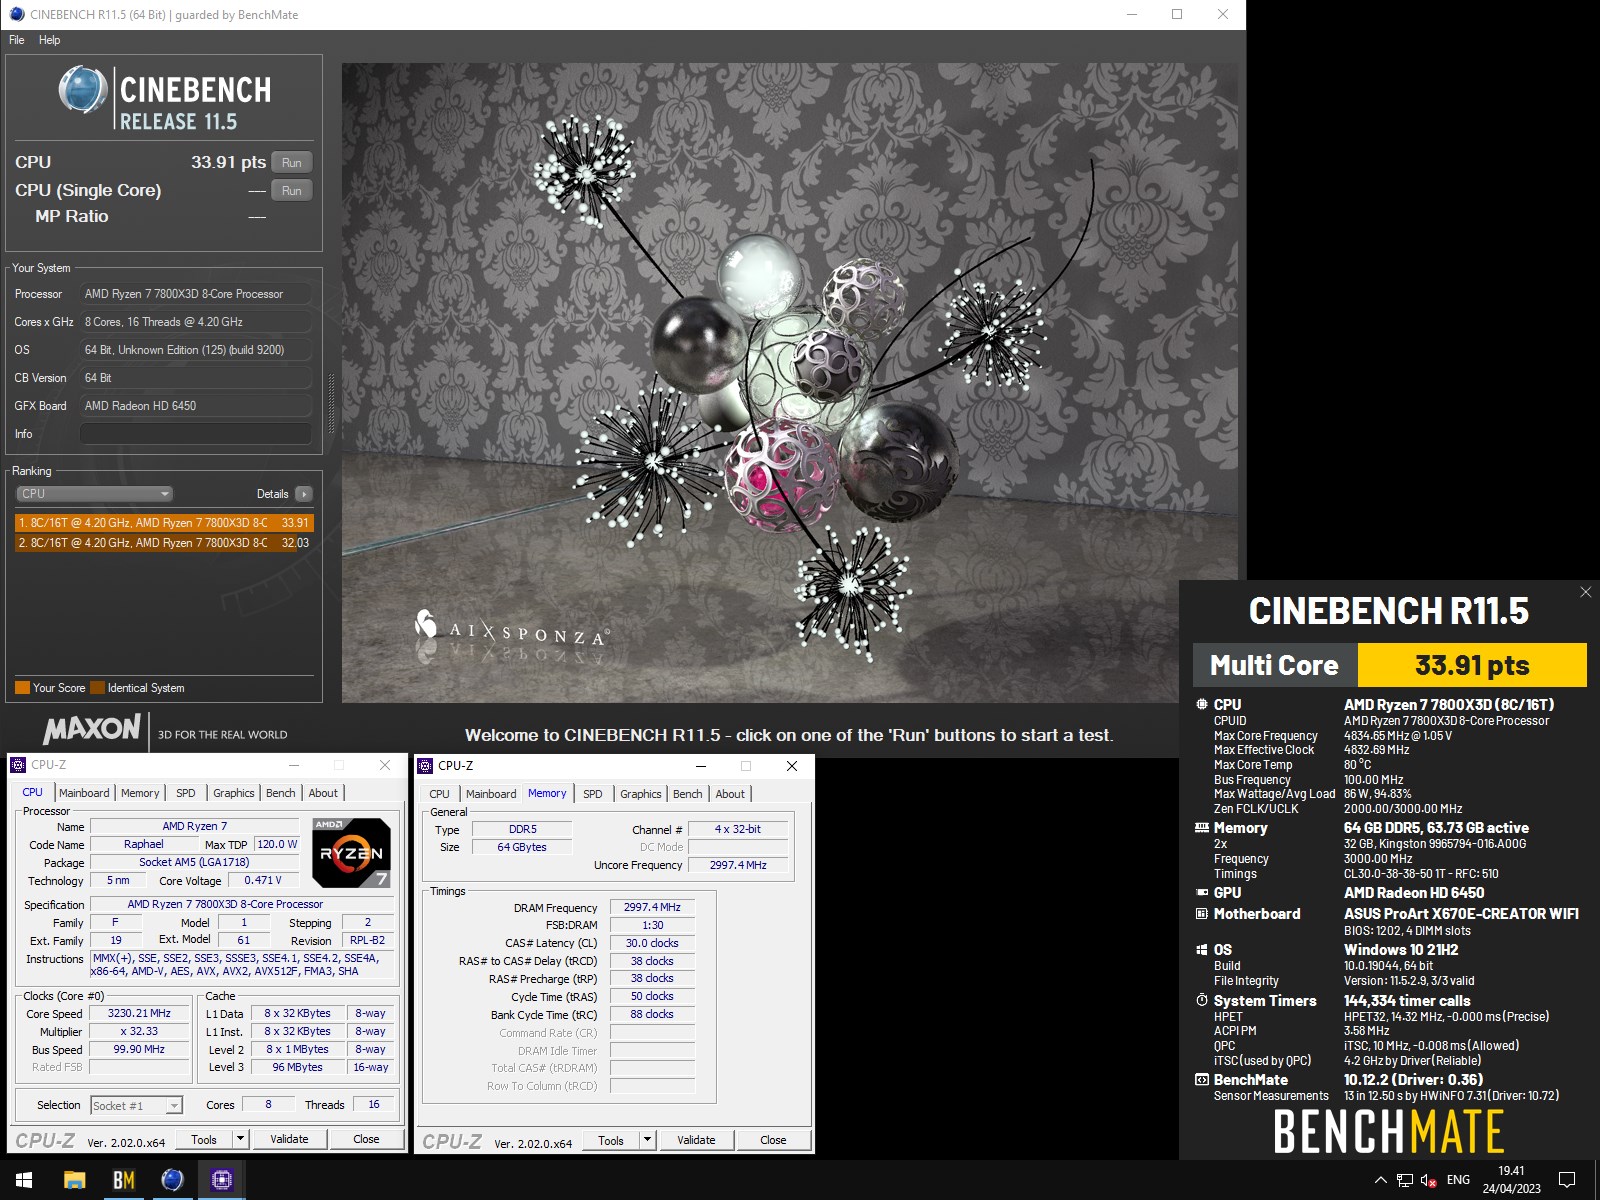Click Close button in Memory CPU-Z window
1600x1200 pixels.
[773, 1140]
